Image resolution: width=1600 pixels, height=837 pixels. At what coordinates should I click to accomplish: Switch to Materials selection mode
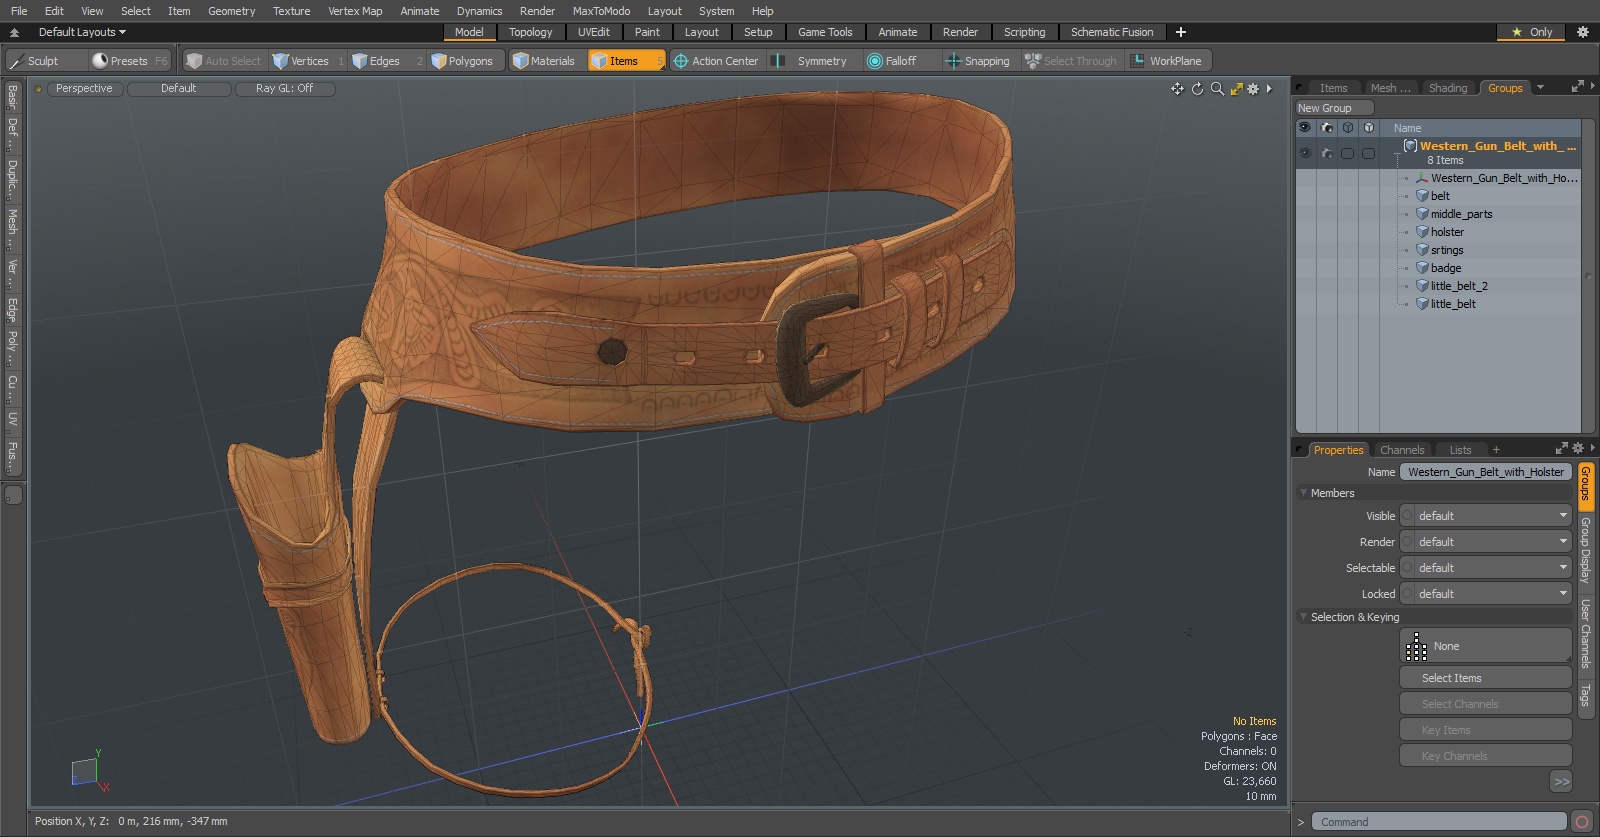[x=544, y=61]
